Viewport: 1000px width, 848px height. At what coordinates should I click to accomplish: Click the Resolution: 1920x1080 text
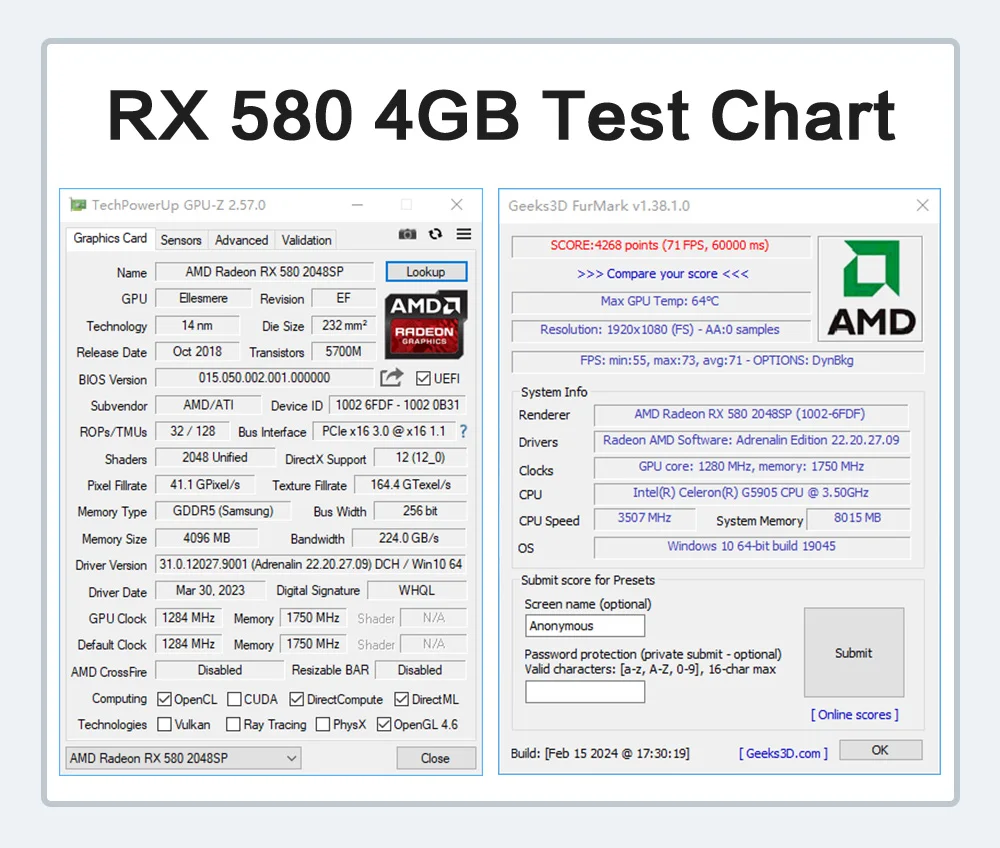[x=659, y=330]
